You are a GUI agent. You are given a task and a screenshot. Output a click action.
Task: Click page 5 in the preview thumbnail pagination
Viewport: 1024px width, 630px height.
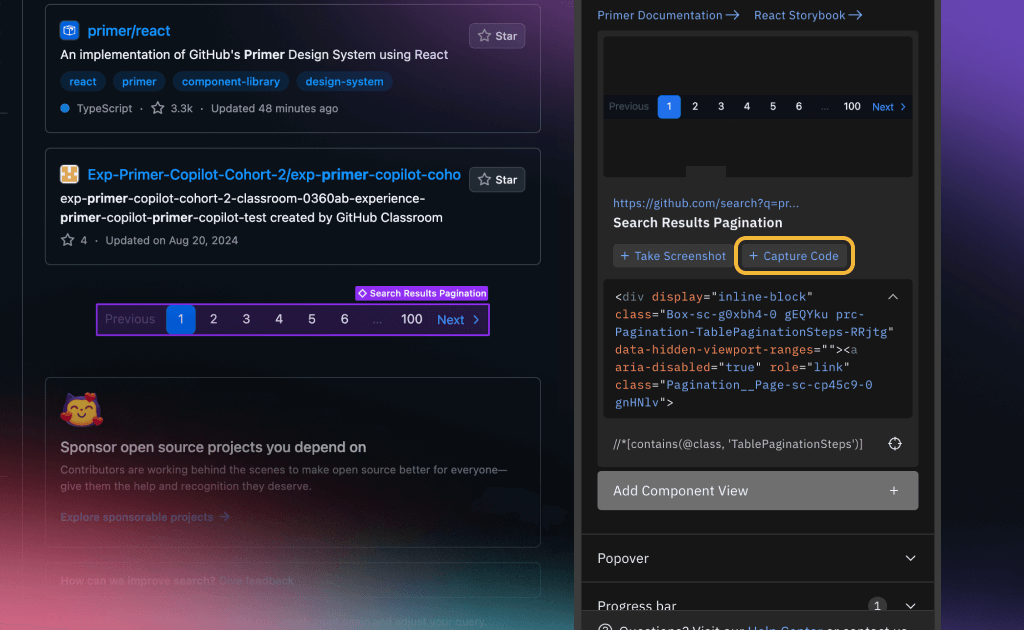click(x=773, y=106)
